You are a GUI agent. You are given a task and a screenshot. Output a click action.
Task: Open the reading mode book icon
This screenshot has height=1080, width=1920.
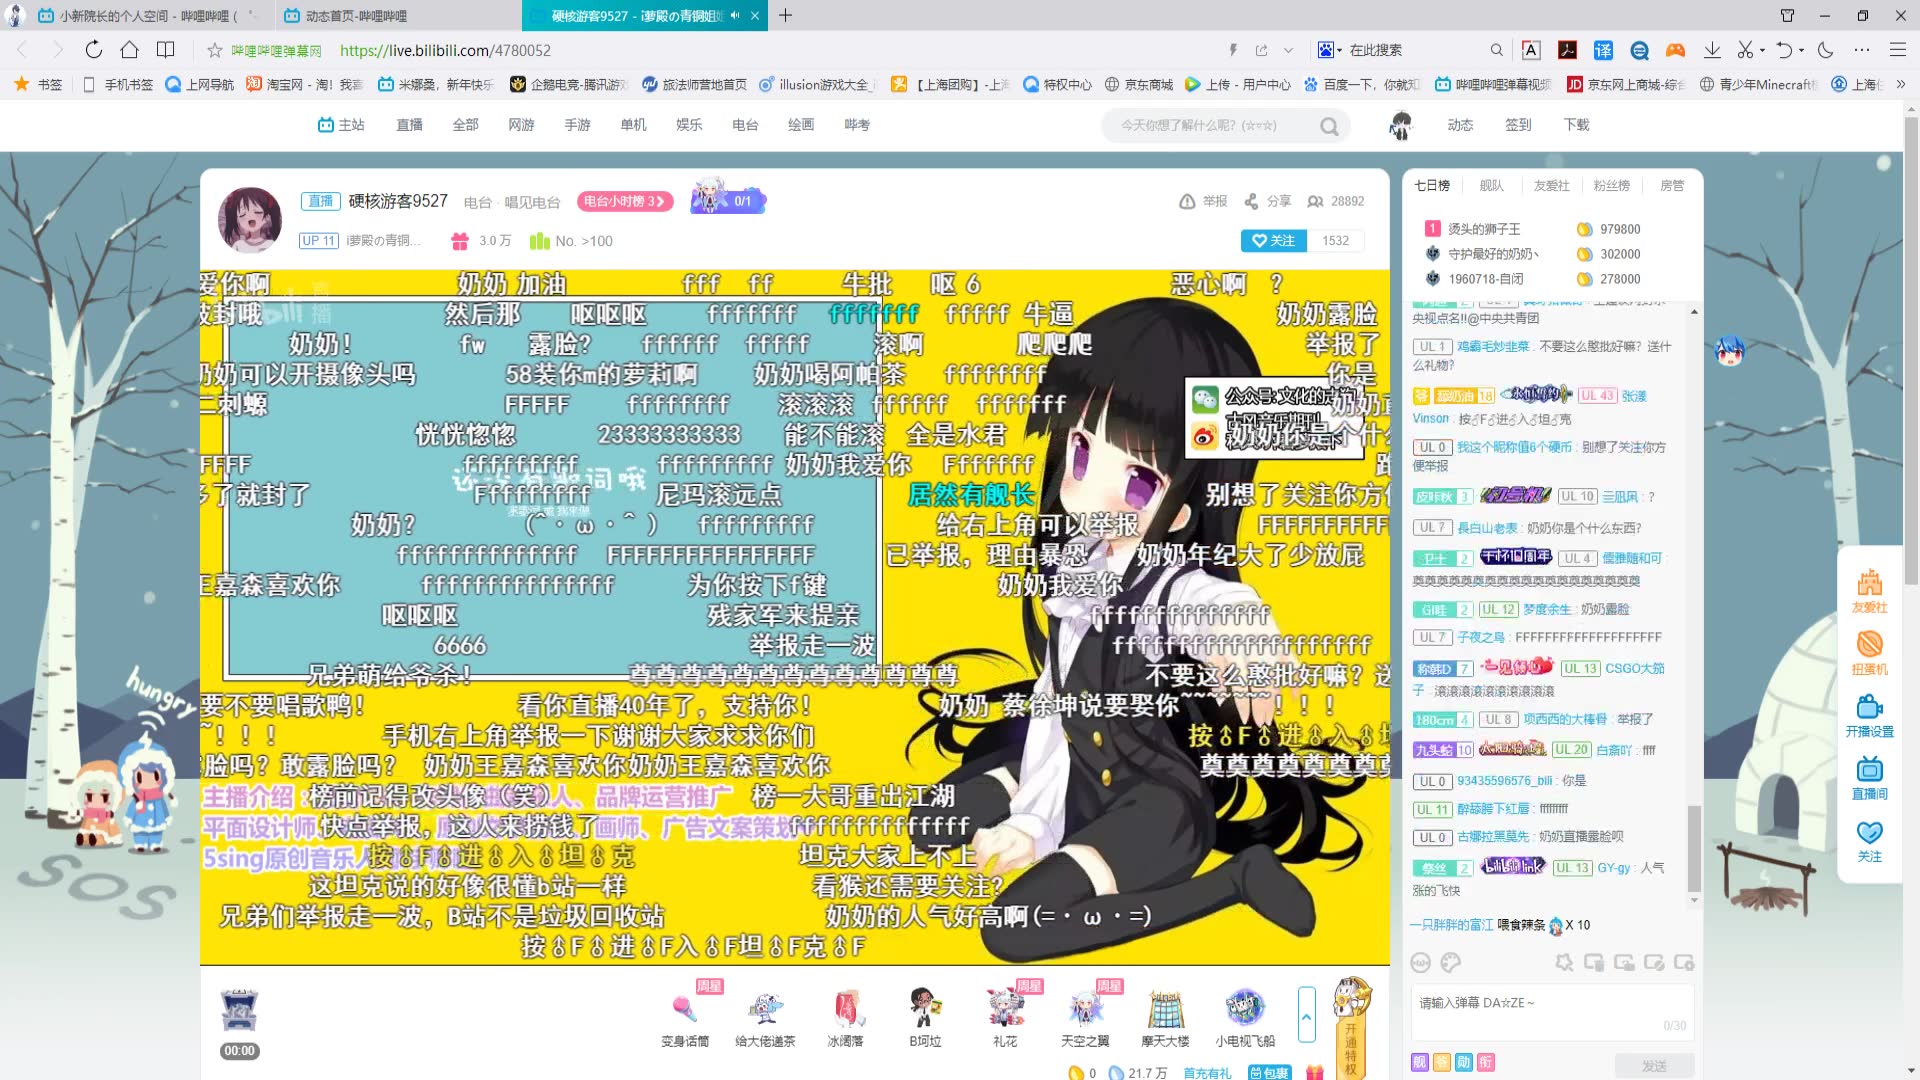(x=166, y=50)
